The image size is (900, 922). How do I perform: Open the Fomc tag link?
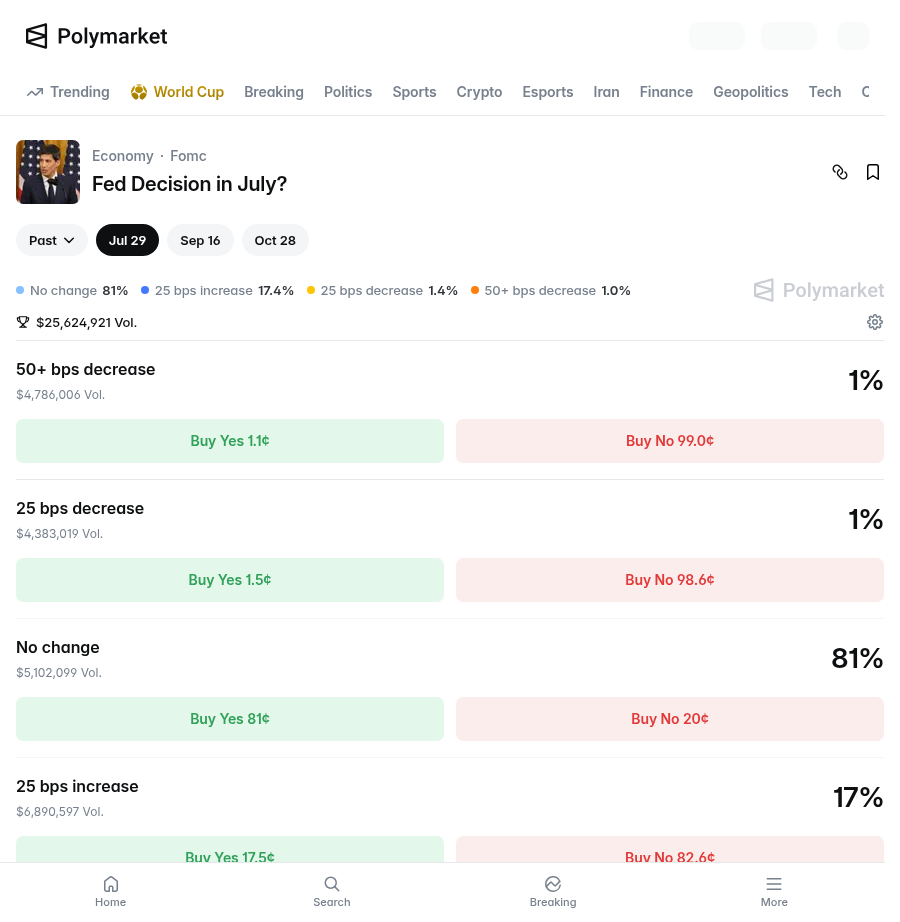pyautogui.click(x=188, y=156)
